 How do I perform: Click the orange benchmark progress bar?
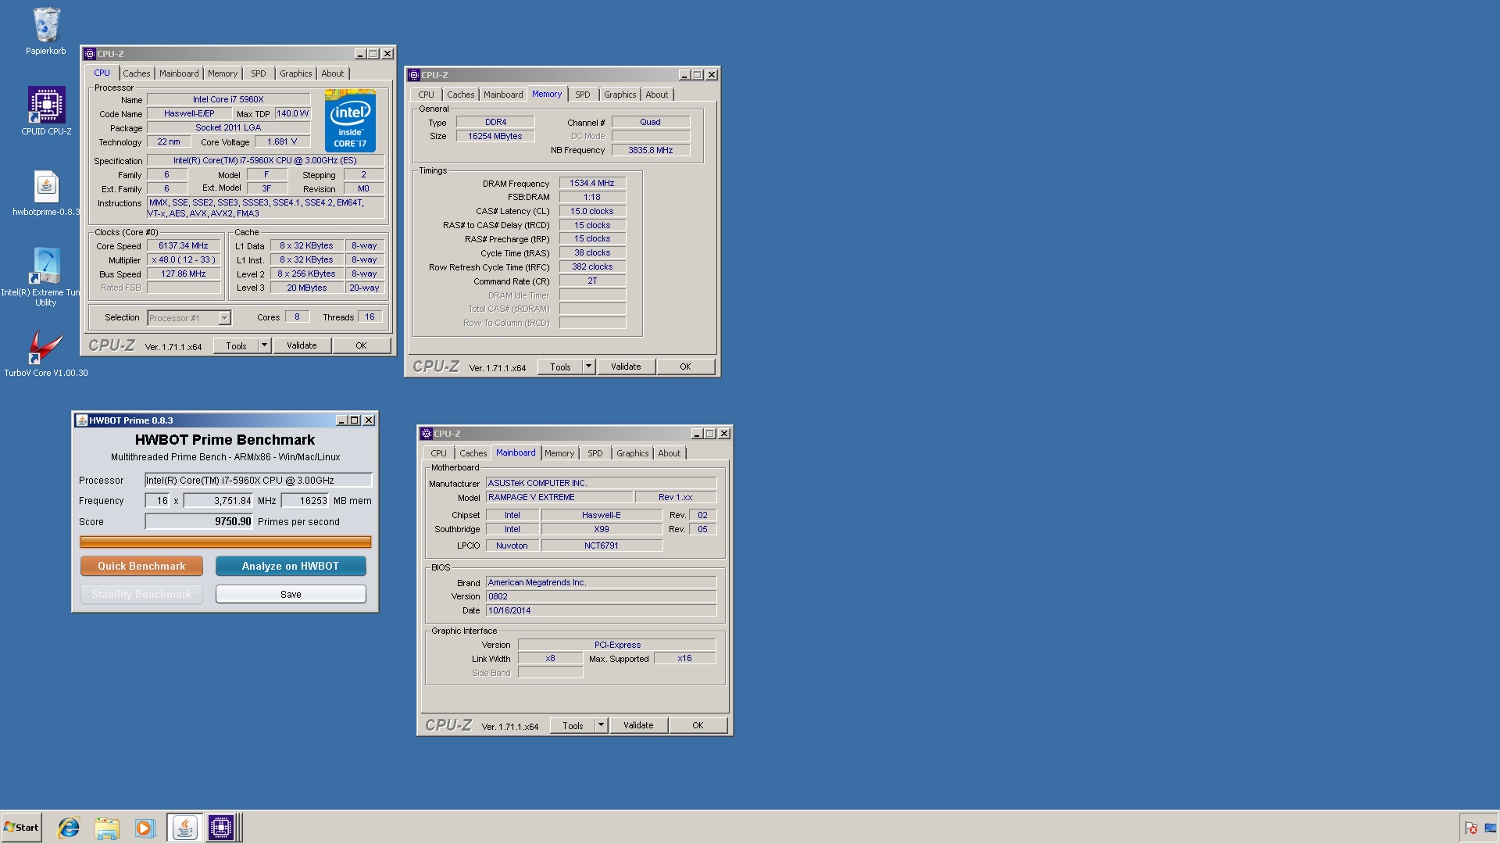pos(226,542)
